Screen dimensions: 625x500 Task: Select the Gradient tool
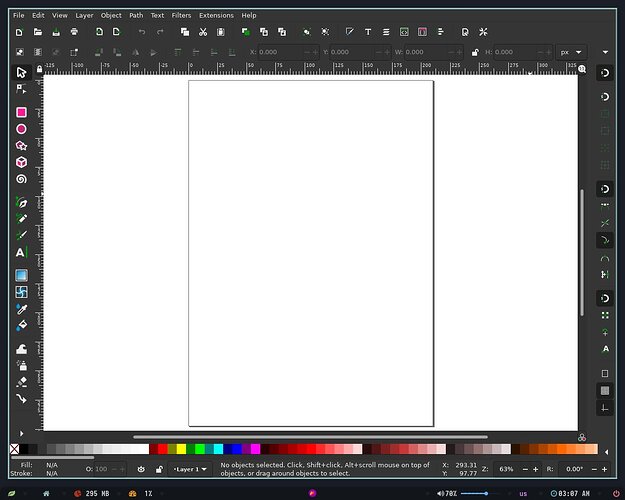point(22,275)
